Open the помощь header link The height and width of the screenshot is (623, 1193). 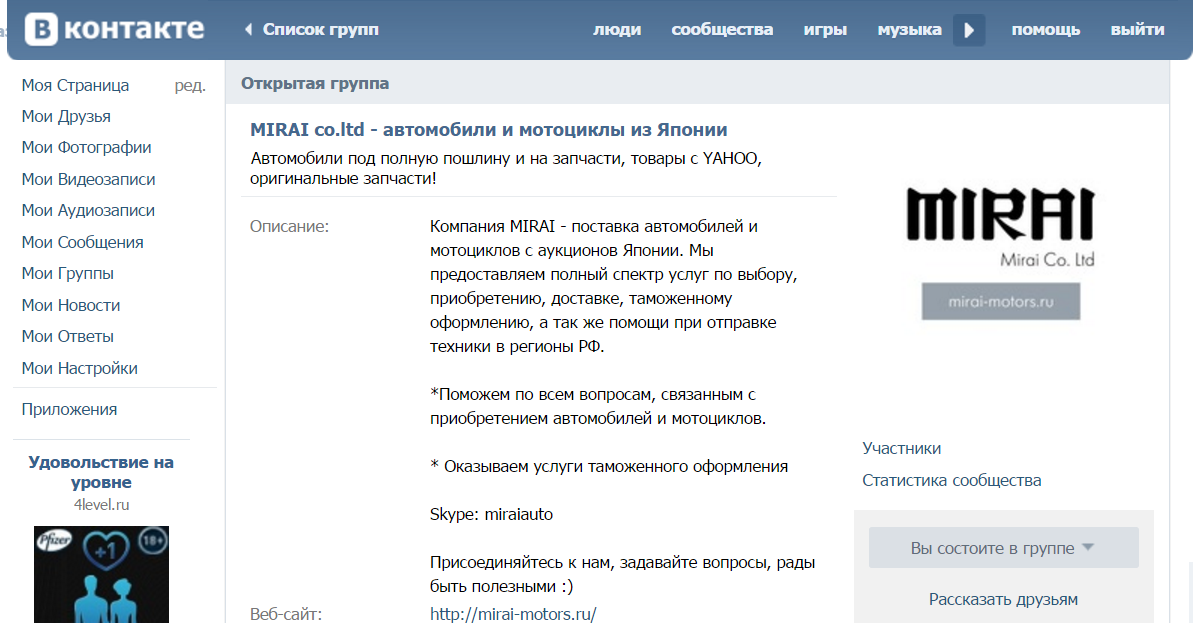(x=1045, y=30)
